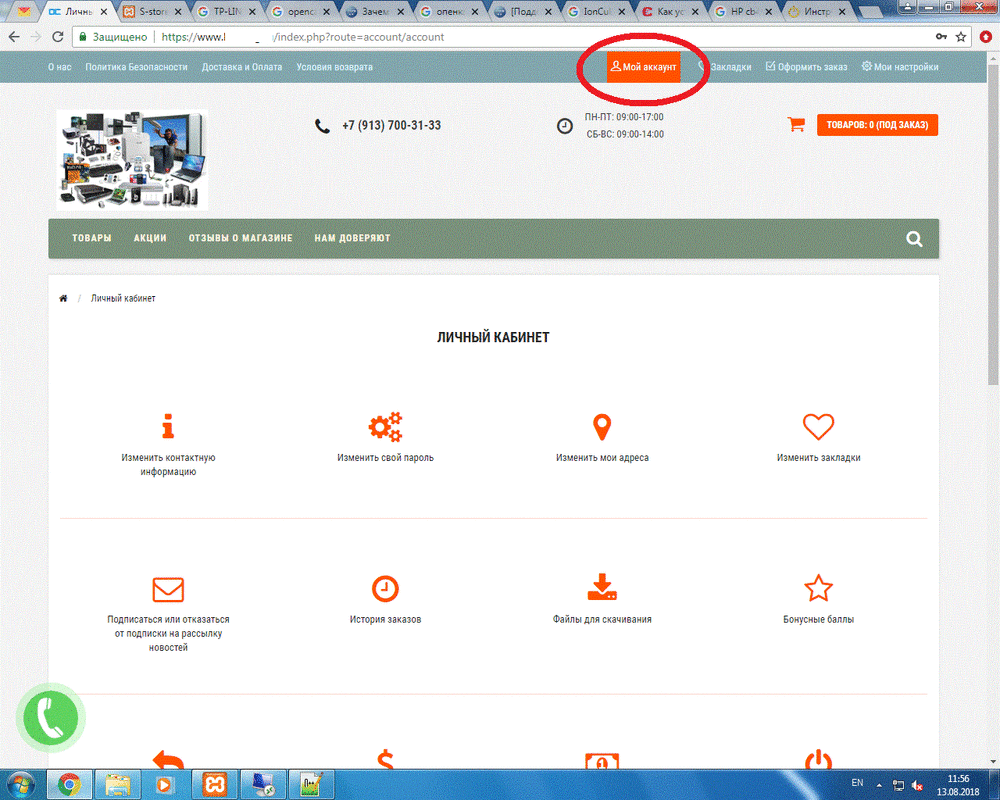Click the map pin icon for addresses

pyautogui.click(x=601, y=427)
